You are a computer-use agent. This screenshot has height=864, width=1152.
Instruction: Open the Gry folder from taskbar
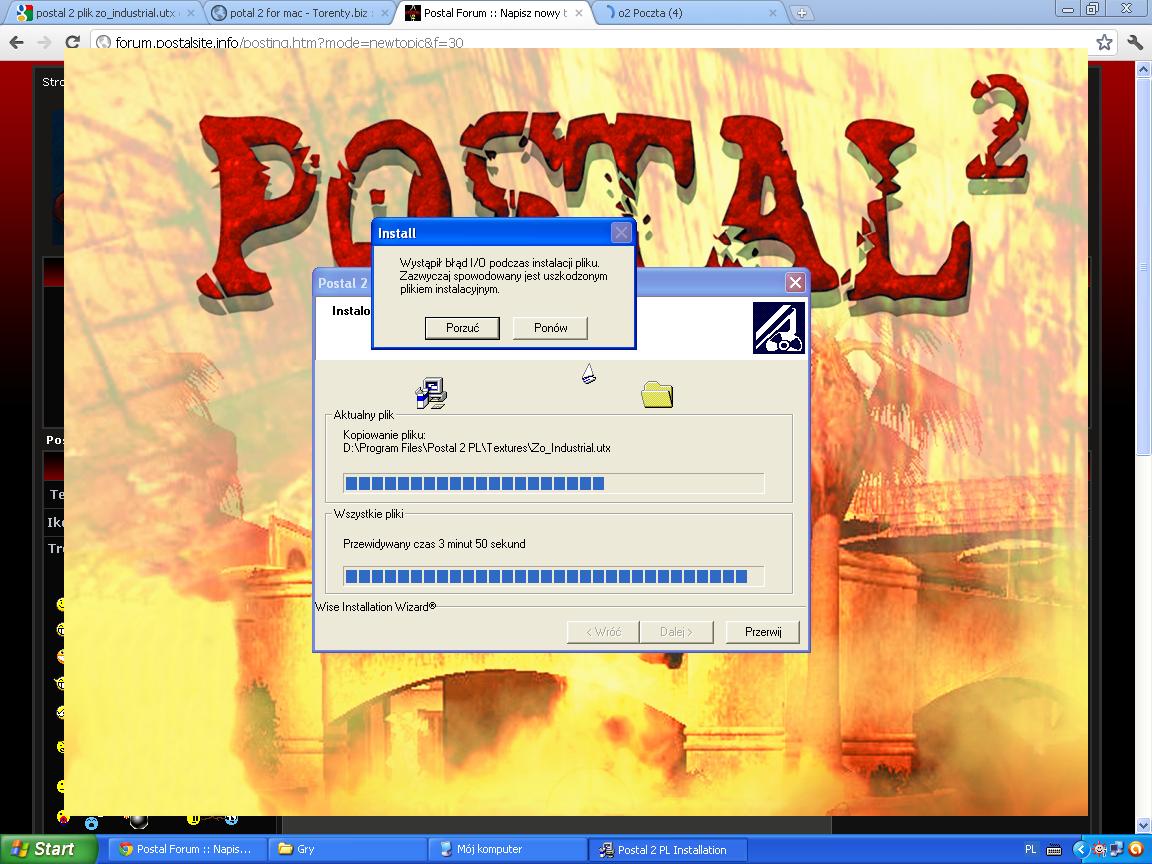tap(347, 849)
